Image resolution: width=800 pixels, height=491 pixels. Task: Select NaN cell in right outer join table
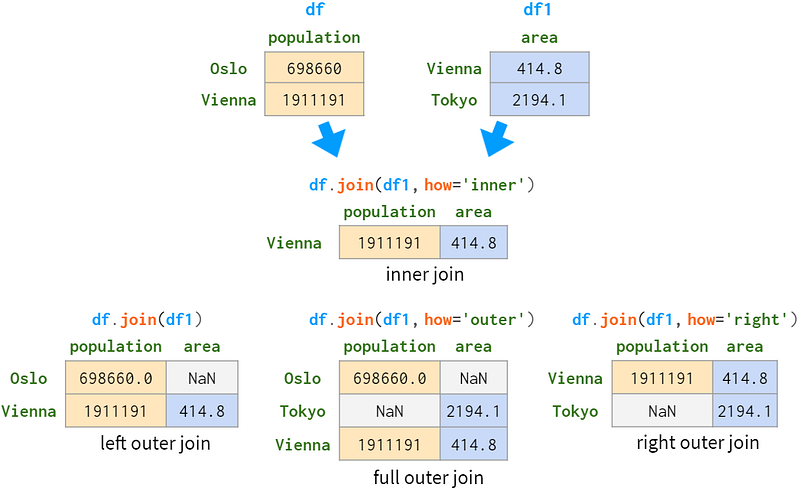click(x=662, y=411)
